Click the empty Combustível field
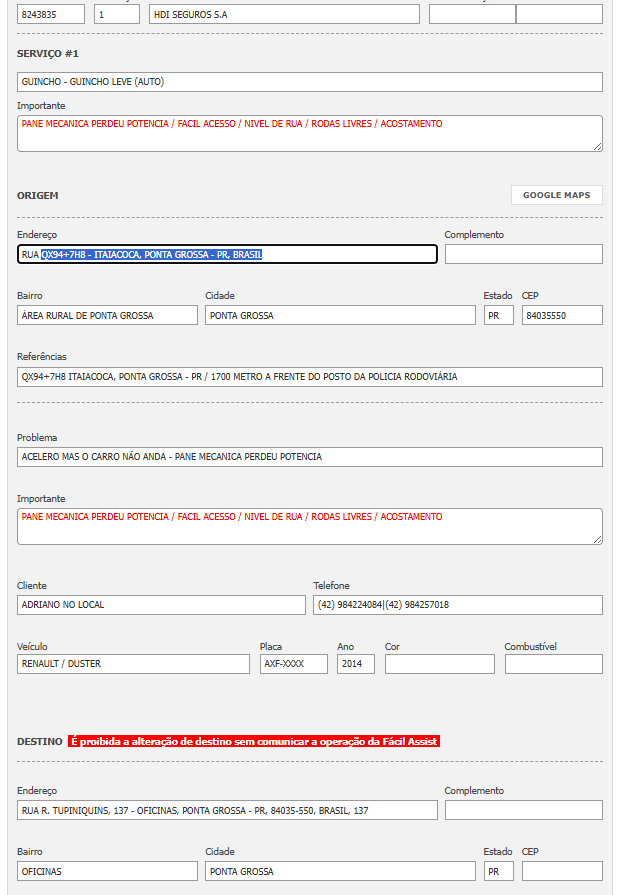 (x=553, y=664)
